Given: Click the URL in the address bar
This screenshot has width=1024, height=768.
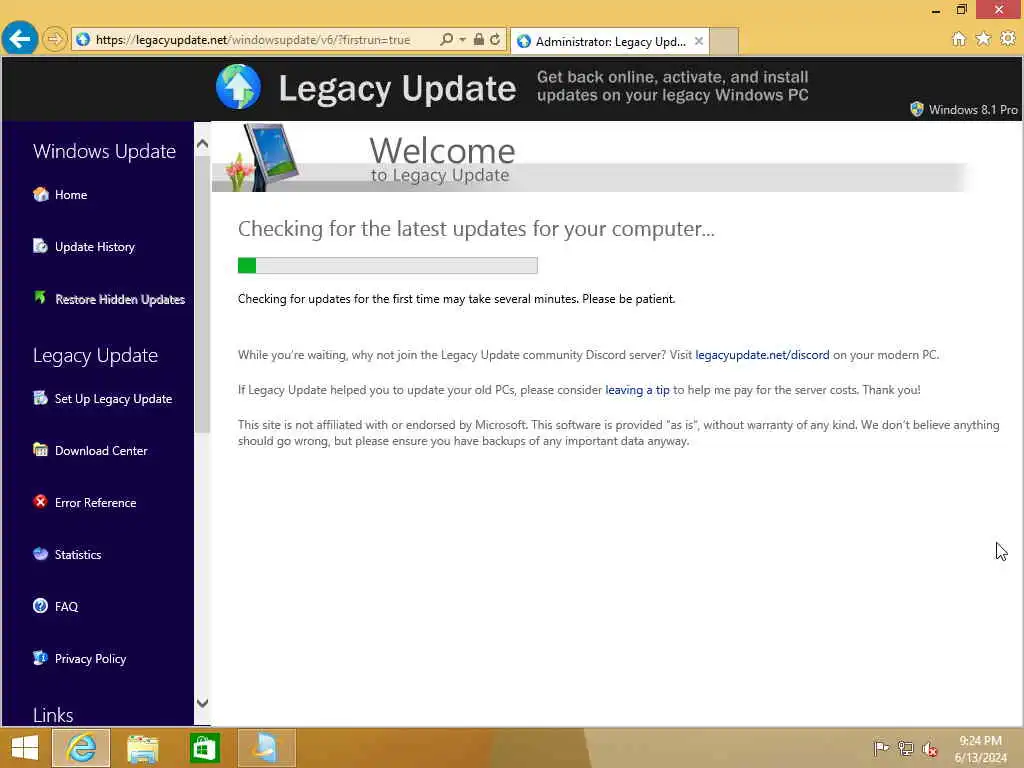Looking at the screenshot, I should point(253,40).
